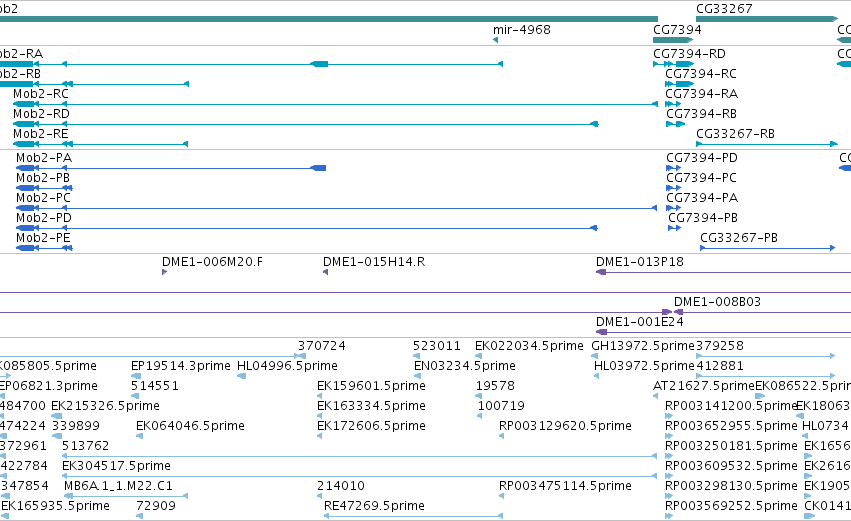Open the DME1-013P18 BAC label
Image resolution: width=851 pixels, height=521 pixels.
[x=640, y=262]
